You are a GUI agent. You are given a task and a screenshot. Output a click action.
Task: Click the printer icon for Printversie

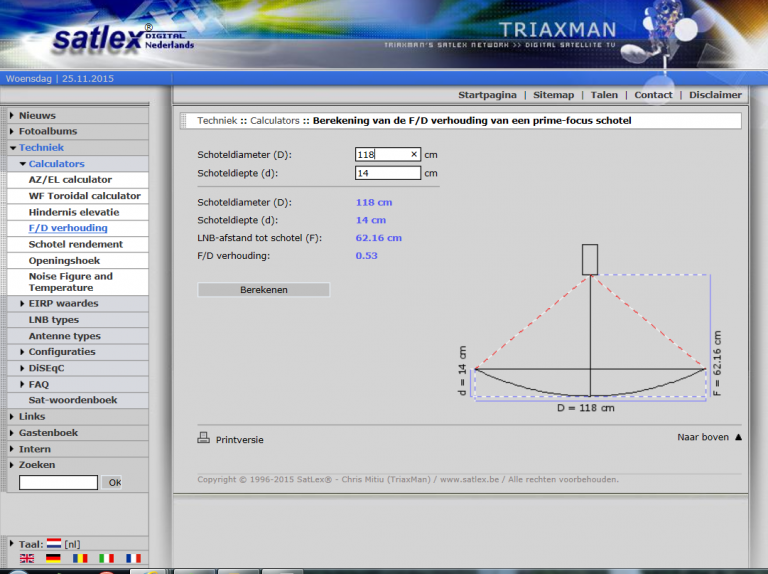[203, 438]
